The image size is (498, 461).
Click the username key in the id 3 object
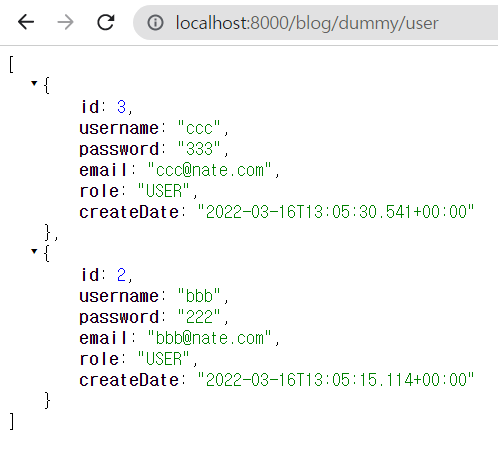[x=119, y=128]
